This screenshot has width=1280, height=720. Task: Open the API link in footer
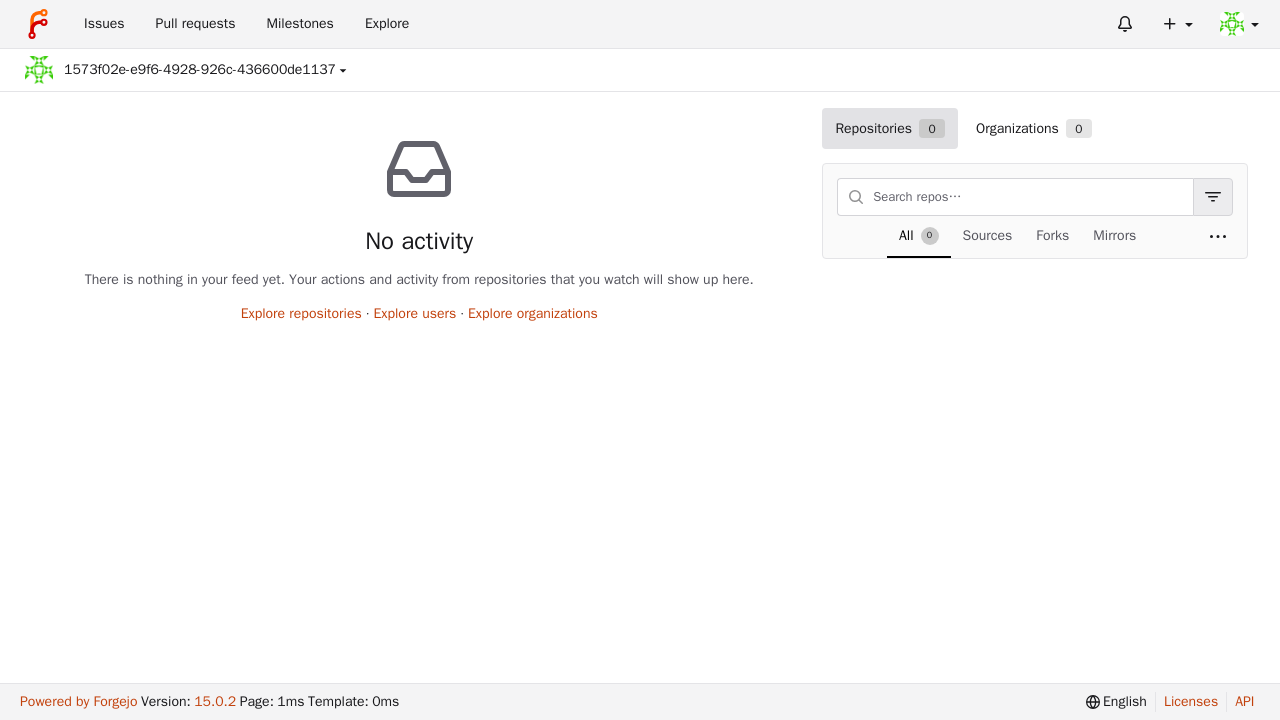pyautogui.click(x=1244, y=702)
